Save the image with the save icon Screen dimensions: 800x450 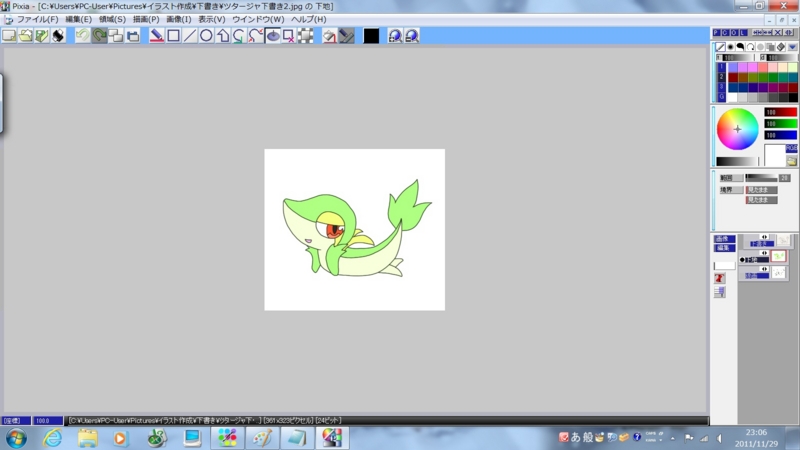(x=42, y=35)
